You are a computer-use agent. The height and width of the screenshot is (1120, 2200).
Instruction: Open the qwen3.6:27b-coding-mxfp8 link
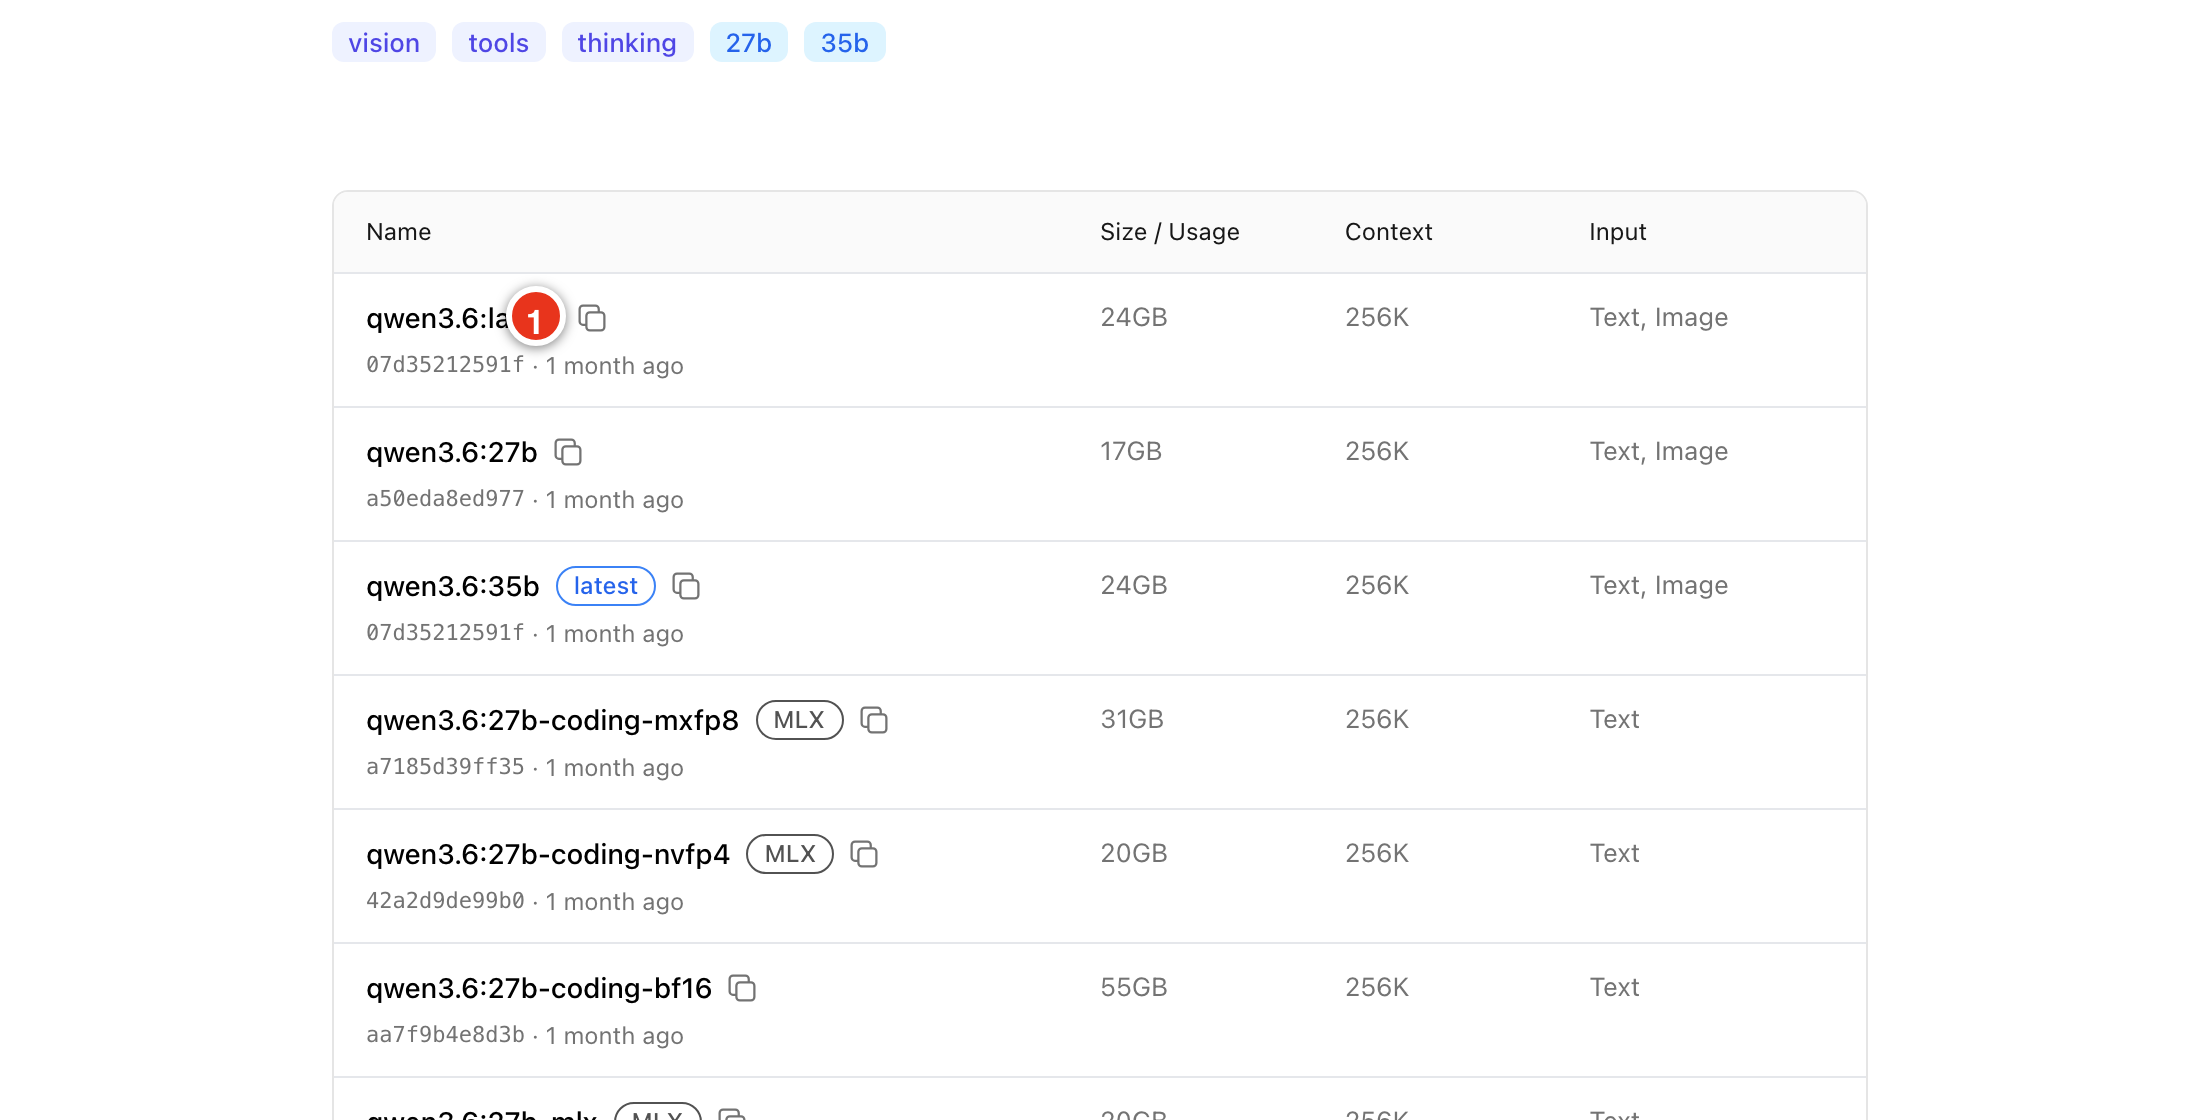[x=552, y=720]
